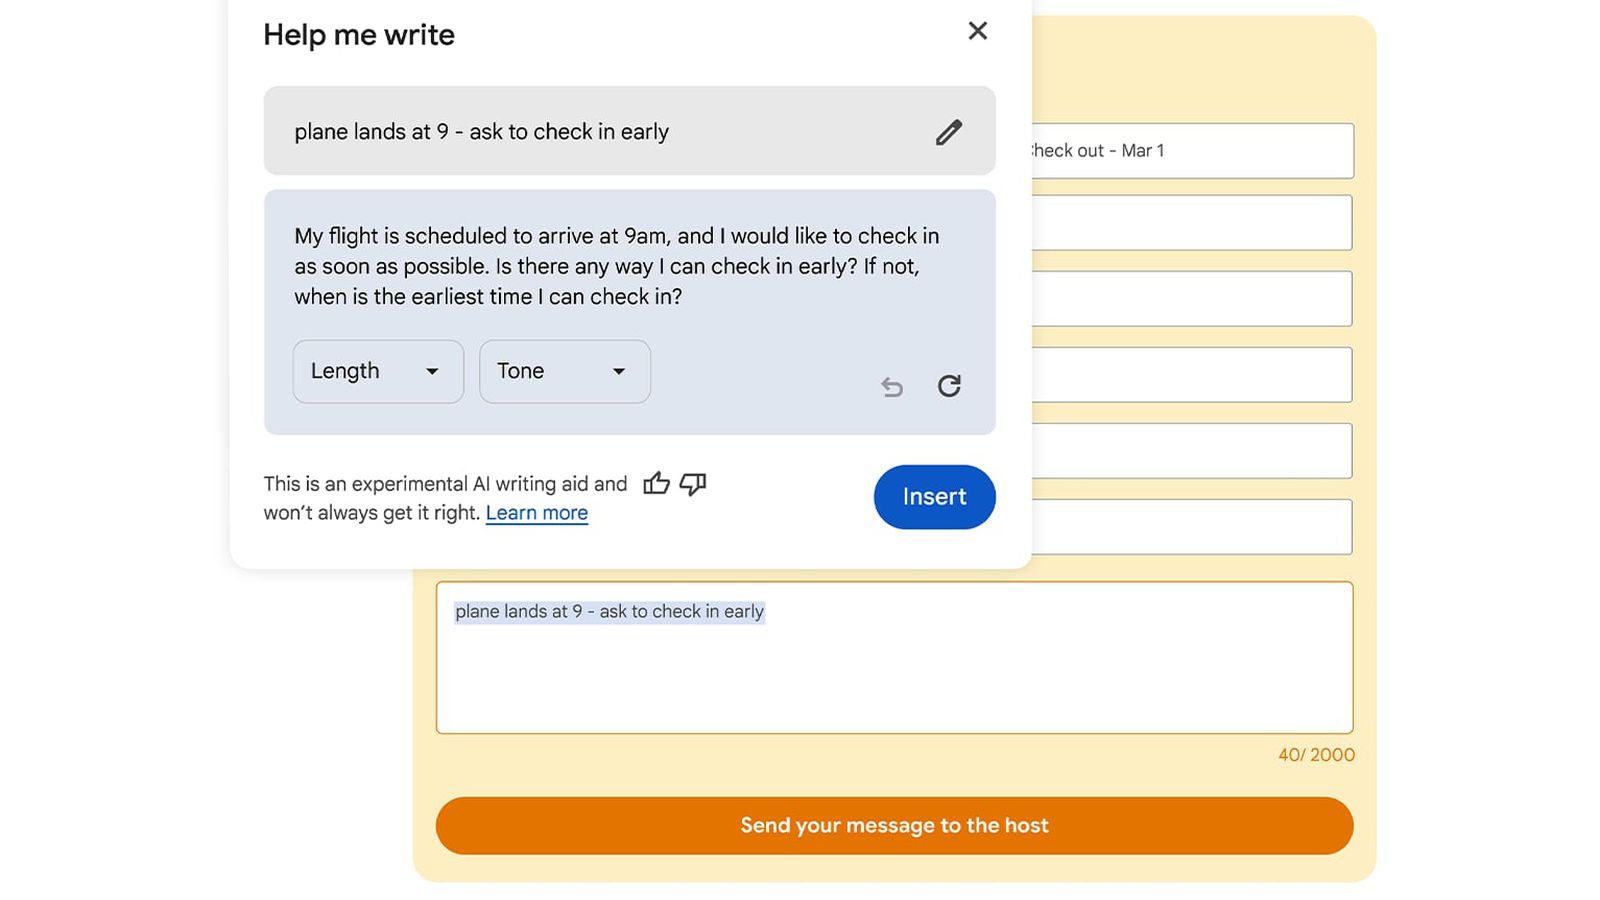Select the prompt text 'plane lands at 9'
Viewport: 1600px width, 900px height.
[482, 131]
